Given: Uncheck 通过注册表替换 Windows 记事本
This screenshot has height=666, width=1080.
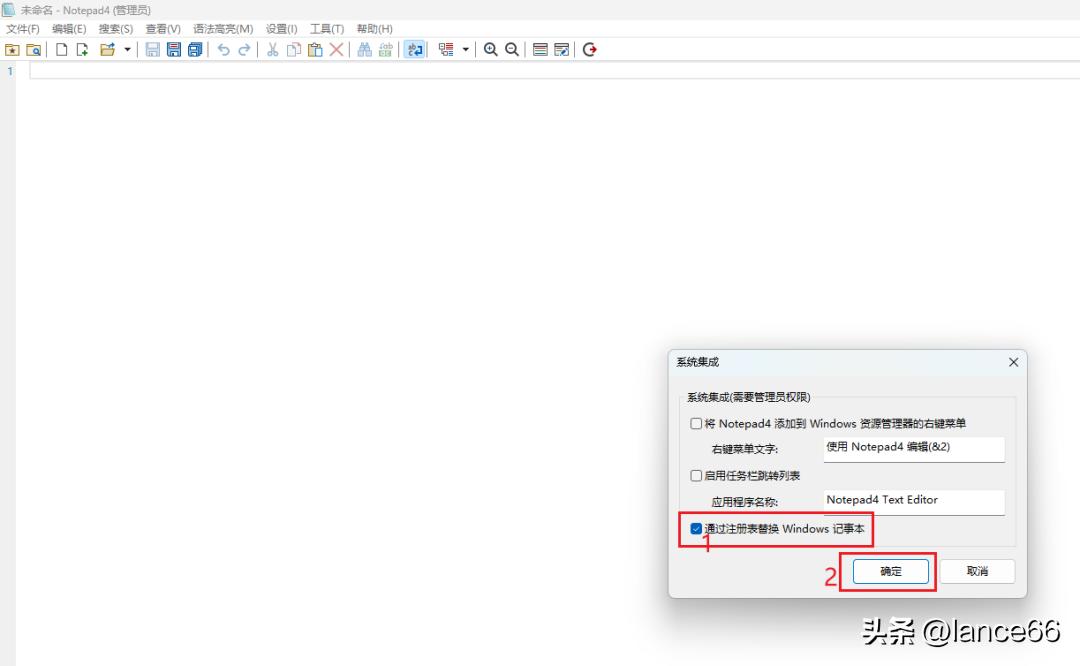Looking at the screenshot, I should coord(696,529).
